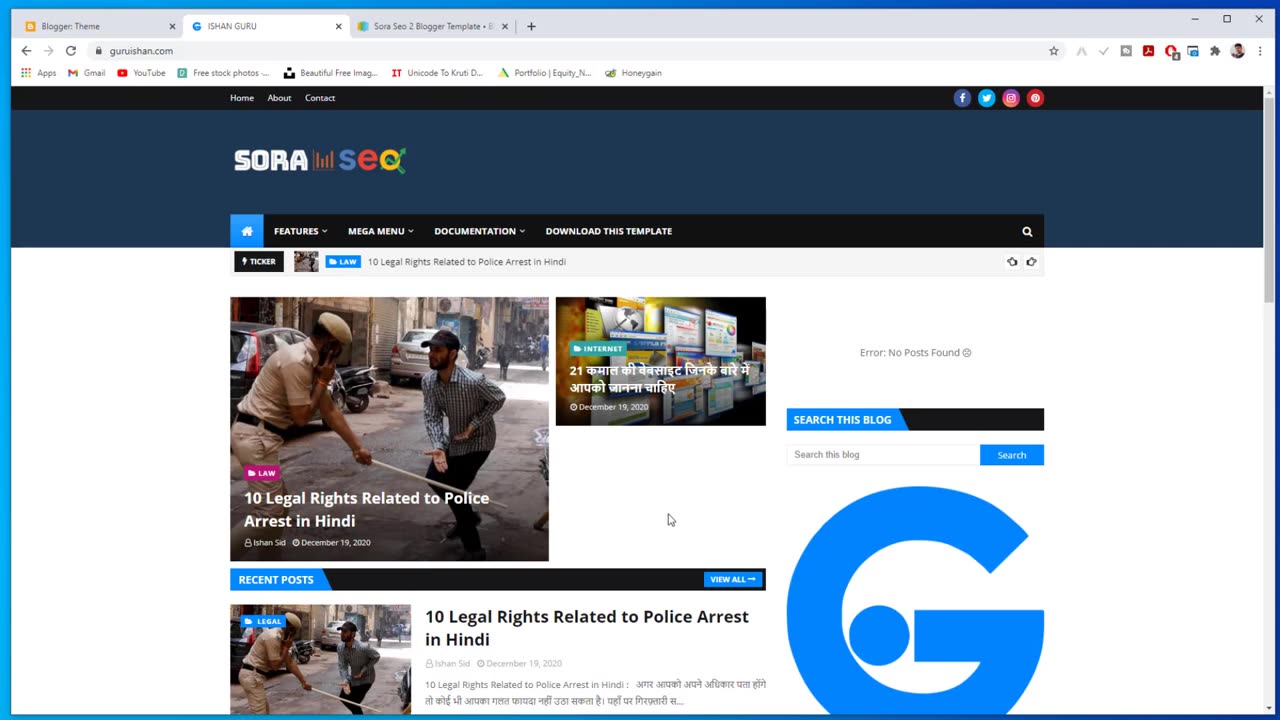The image size is (1280, 720).
Task: Open the Facebook social icon
Action: pyautogui.click(x=962, y=98)
